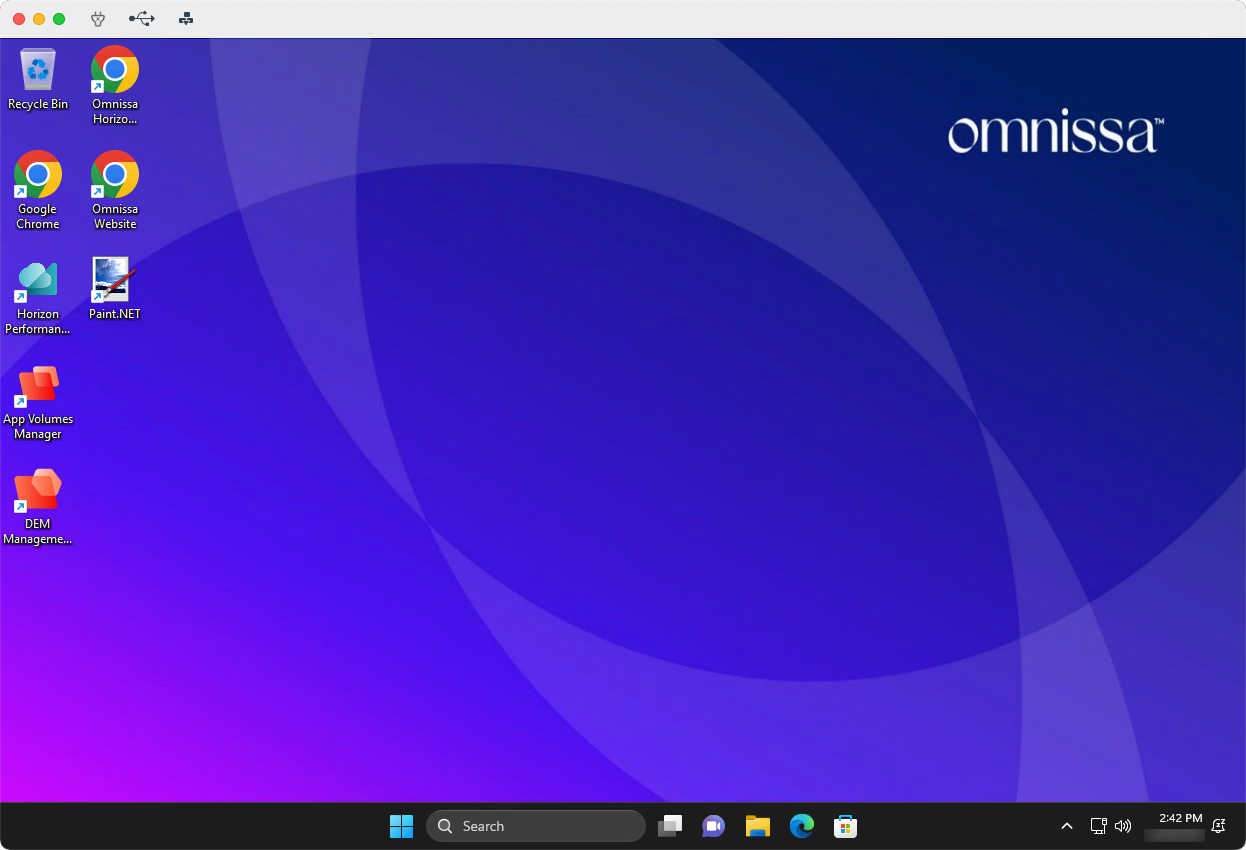1246x850 pixels.
Task: Open Task View from the taskbar
Action: pyautogui.click(x=670, y=826)
